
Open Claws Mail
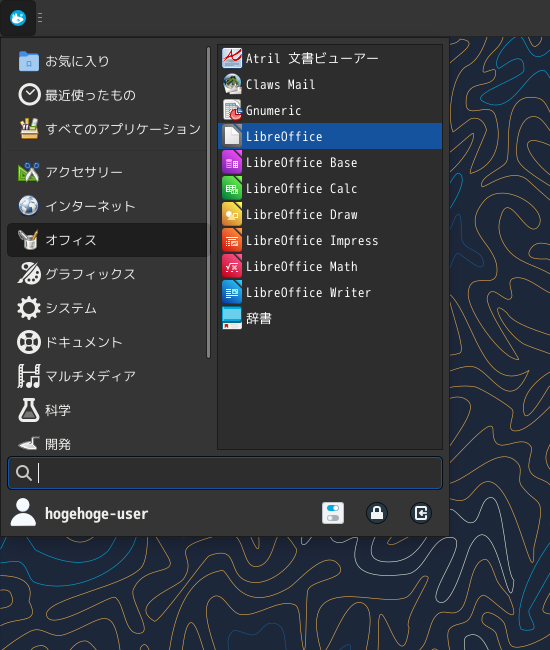[330, 84]
